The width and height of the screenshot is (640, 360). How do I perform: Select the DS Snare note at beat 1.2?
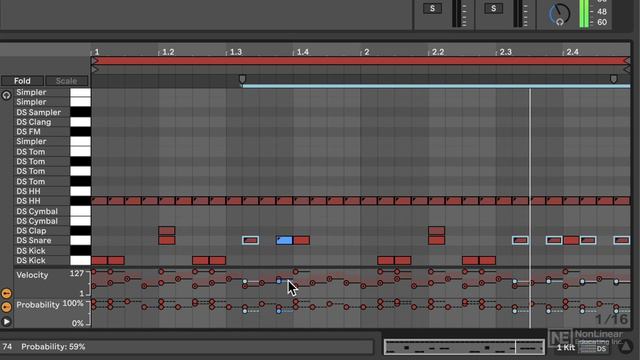pos(167,240)
